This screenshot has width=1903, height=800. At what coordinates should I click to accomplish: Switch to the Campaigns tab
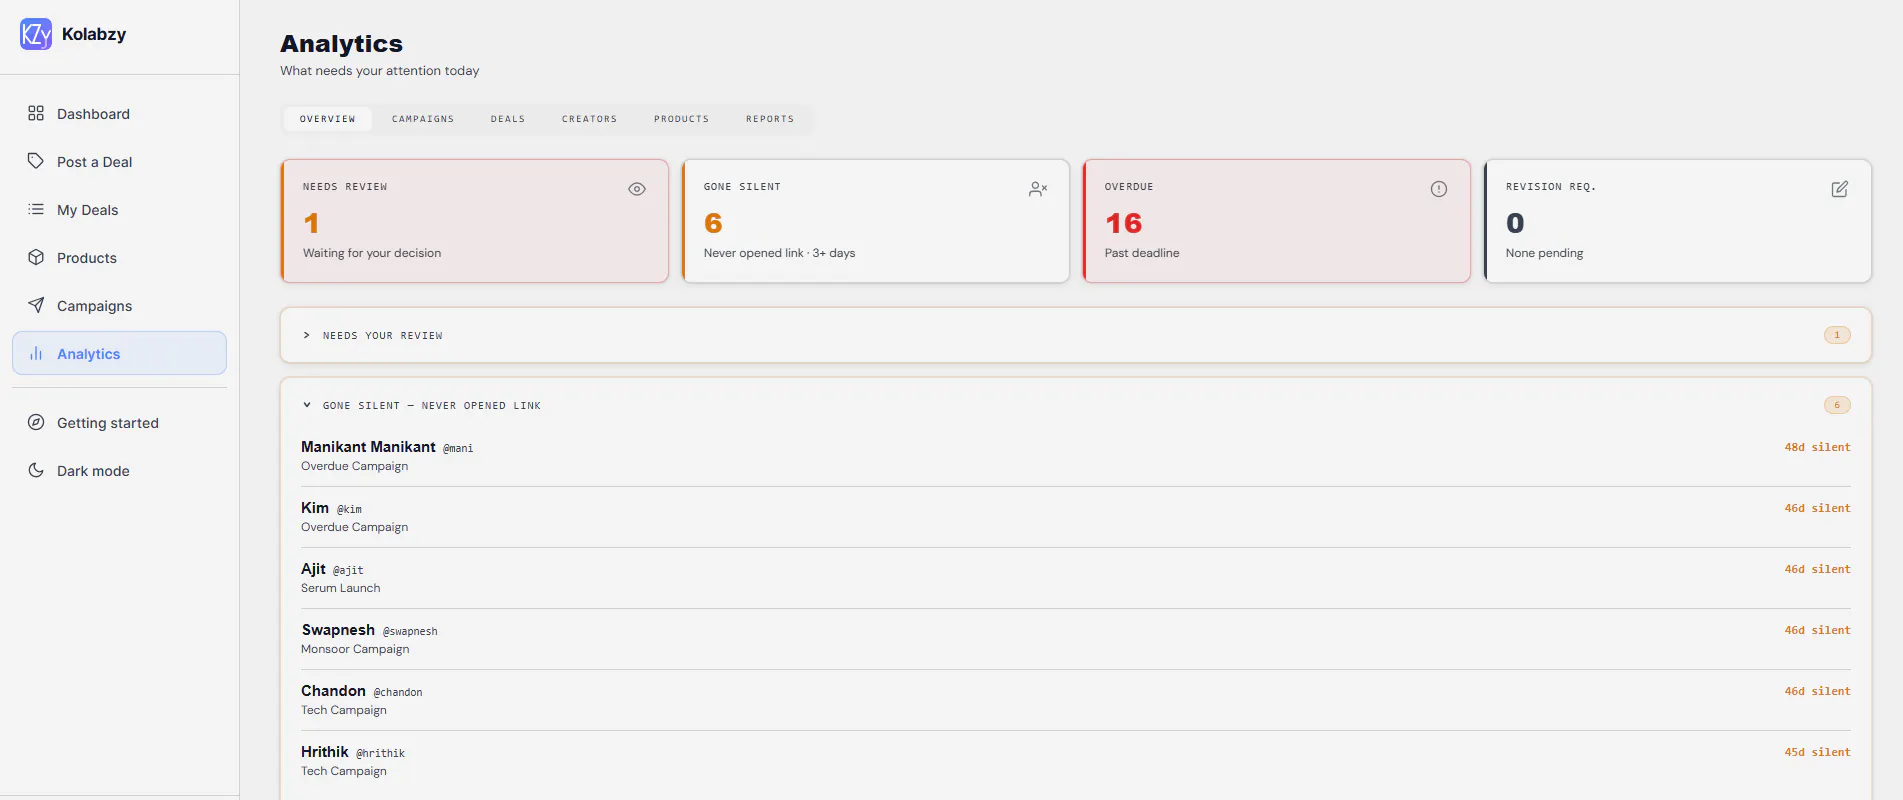tap(423, 119)
